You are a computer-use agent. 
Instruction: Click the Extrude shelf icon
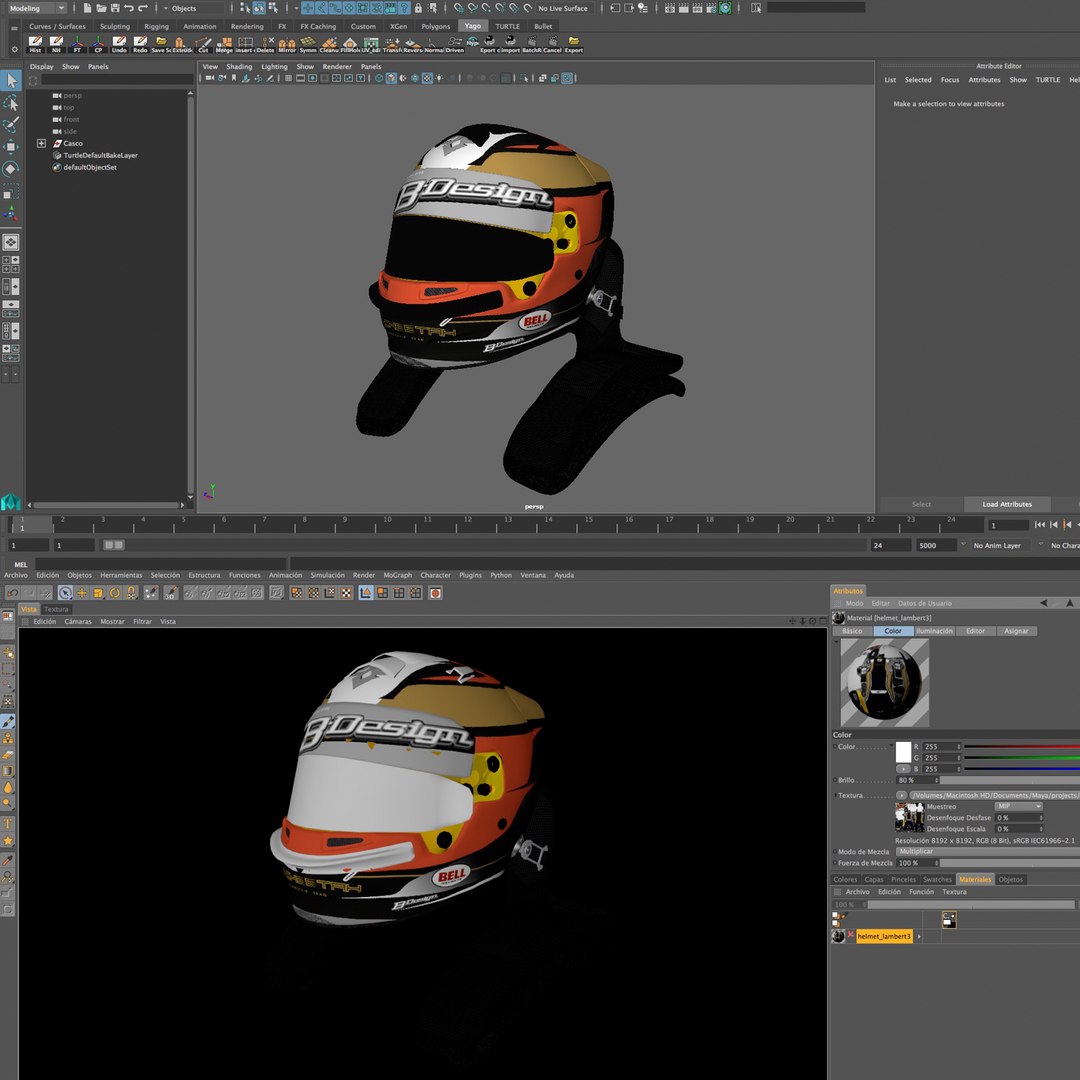[x=182, y=45]
